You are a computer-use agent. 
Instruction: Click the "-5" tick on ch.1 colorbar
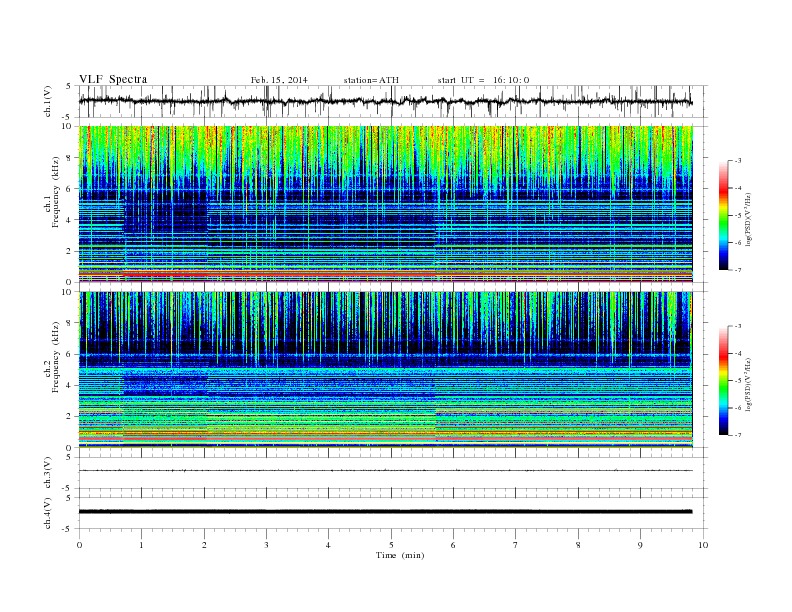coord(738,216)
